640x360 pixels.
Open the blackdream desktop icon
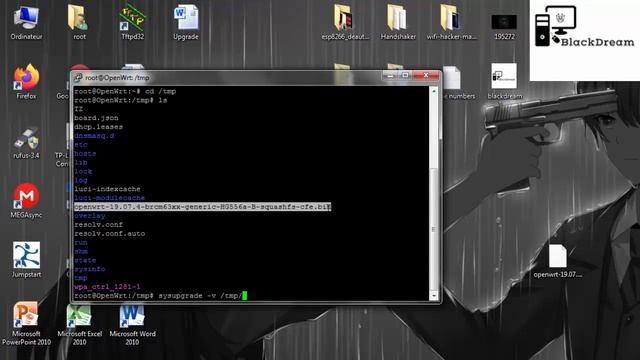[504, 82]
